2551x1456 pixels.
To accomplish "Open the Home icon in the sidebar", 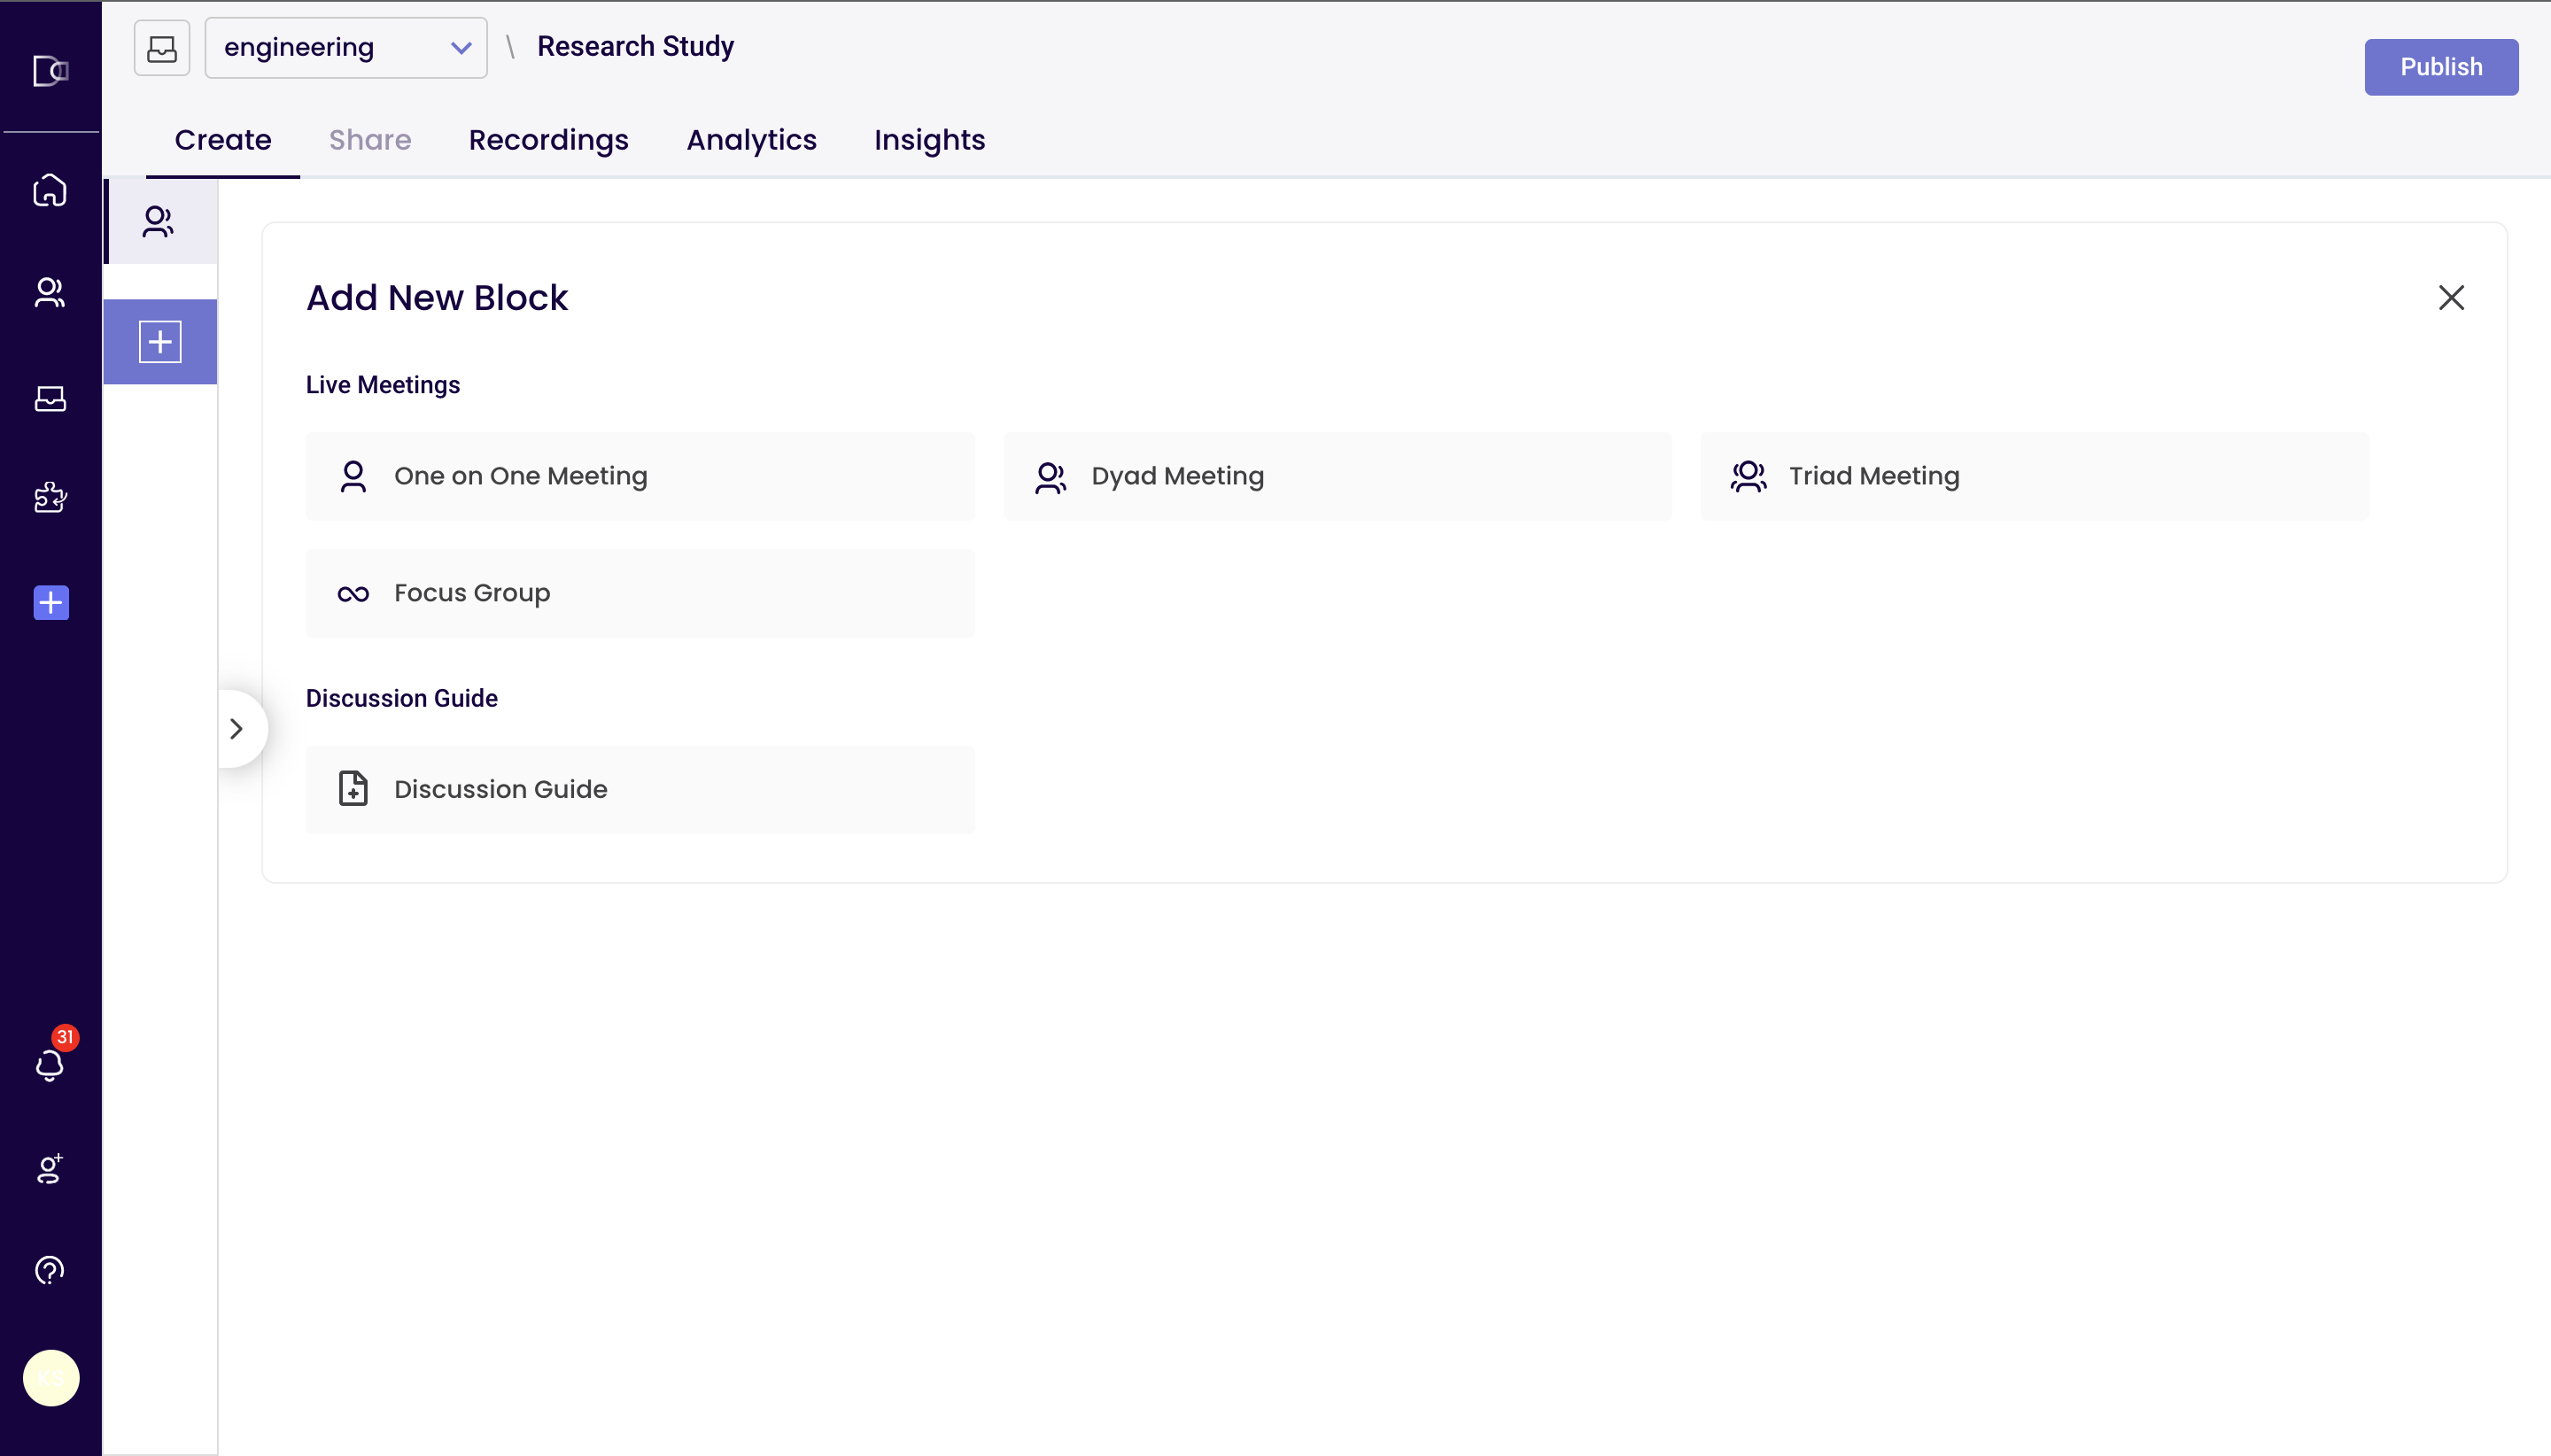I will (50, 190).
